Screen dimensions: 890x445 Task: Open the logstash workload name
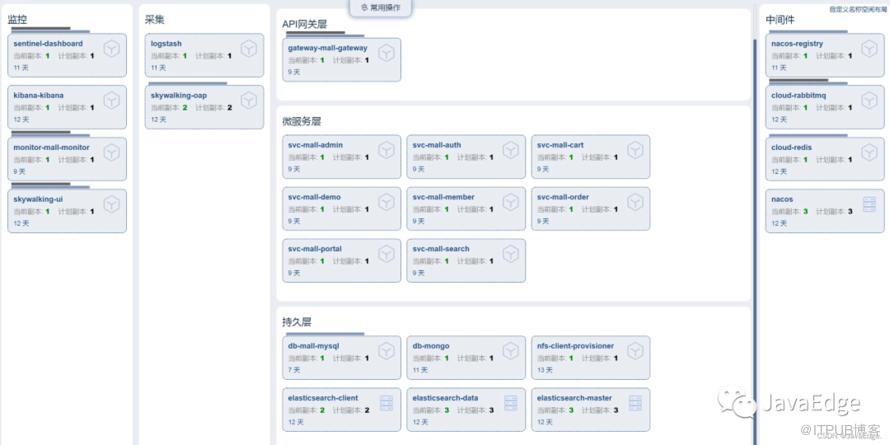[166, 44]
